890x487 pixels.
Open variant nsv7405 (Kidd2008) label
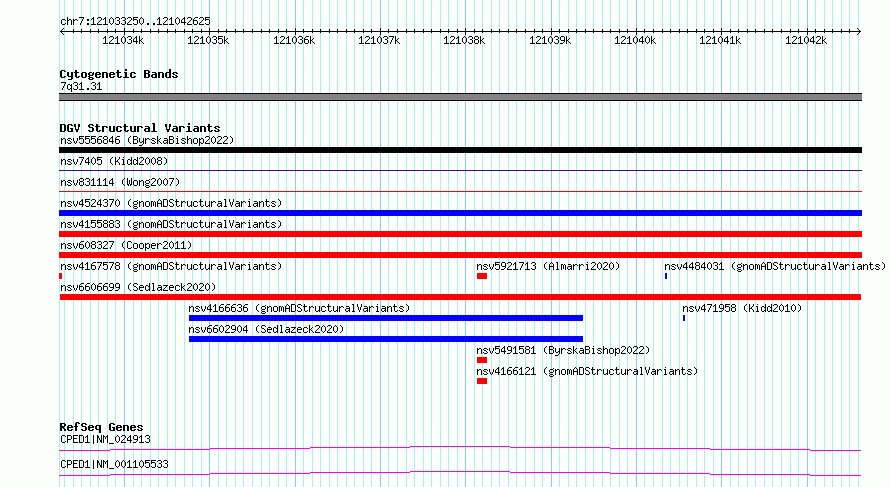click(x=114, y=161)
